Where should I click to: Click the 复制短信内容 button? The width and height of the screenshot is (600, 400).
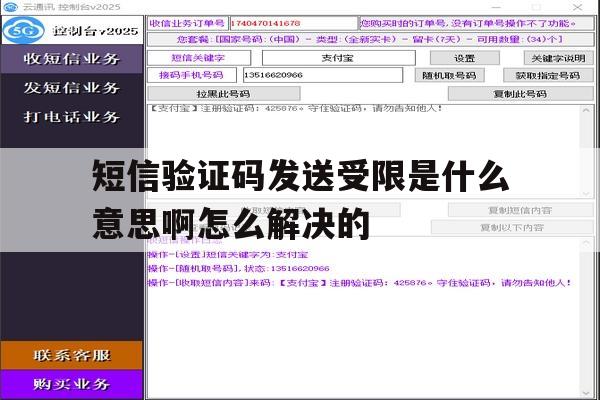point(520,210)
